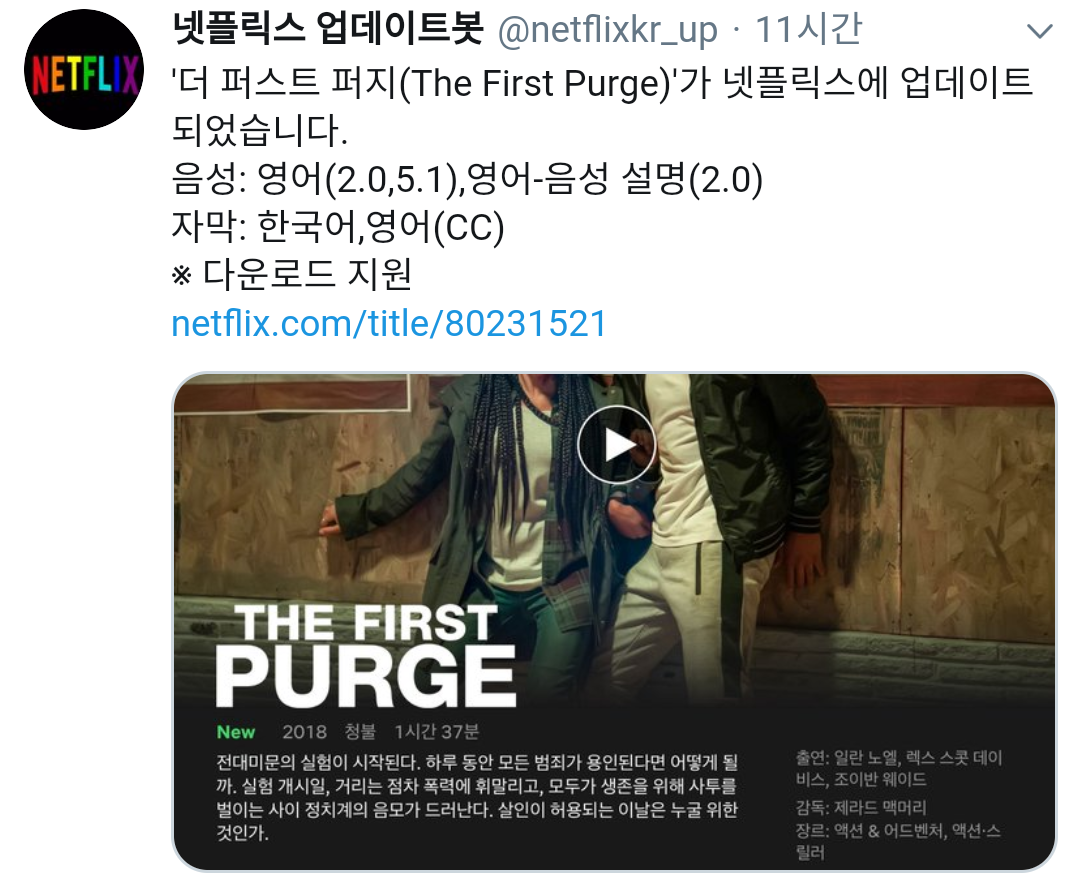1074x881 pixels.
Task: Open the 넷플릭스 업데이트봇 display name
Action: (328, 29)
